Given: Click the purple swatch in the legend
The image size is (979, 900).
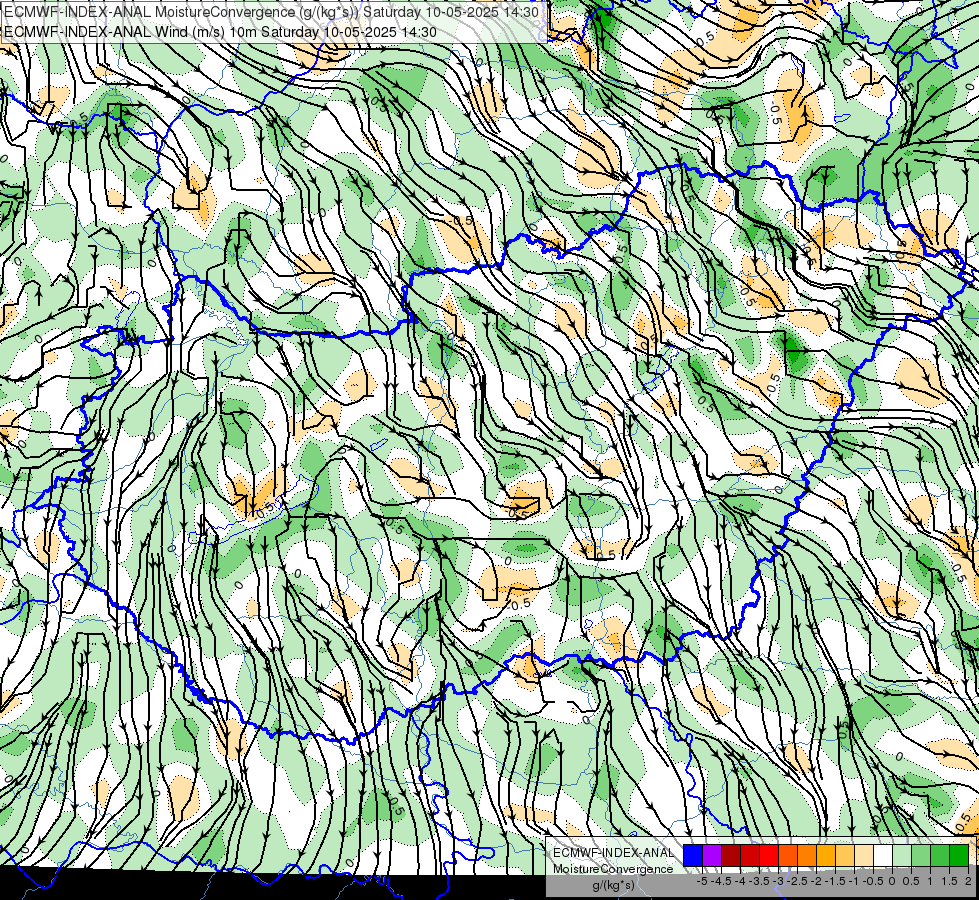Looking at the screenshot, I should coord(712,855).
